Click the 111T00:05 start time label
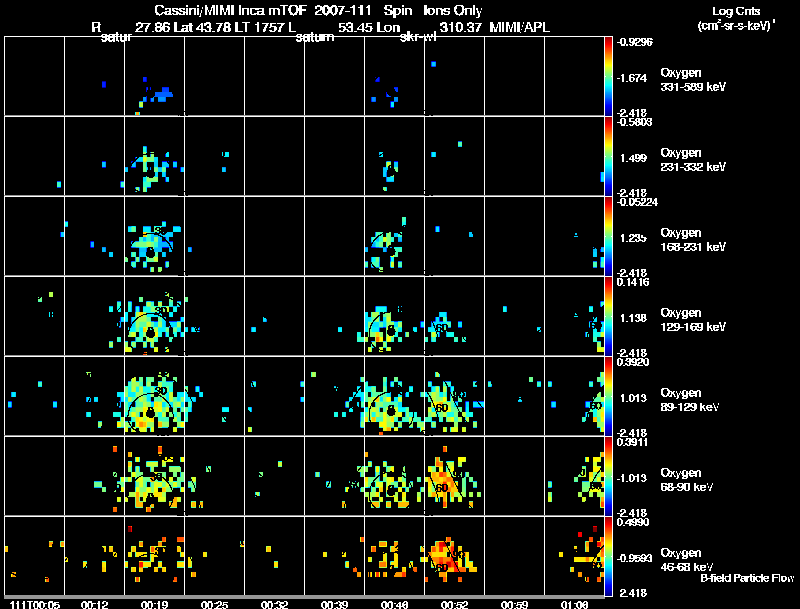This screenshot has height=609, width=800. tap(35, 605)
